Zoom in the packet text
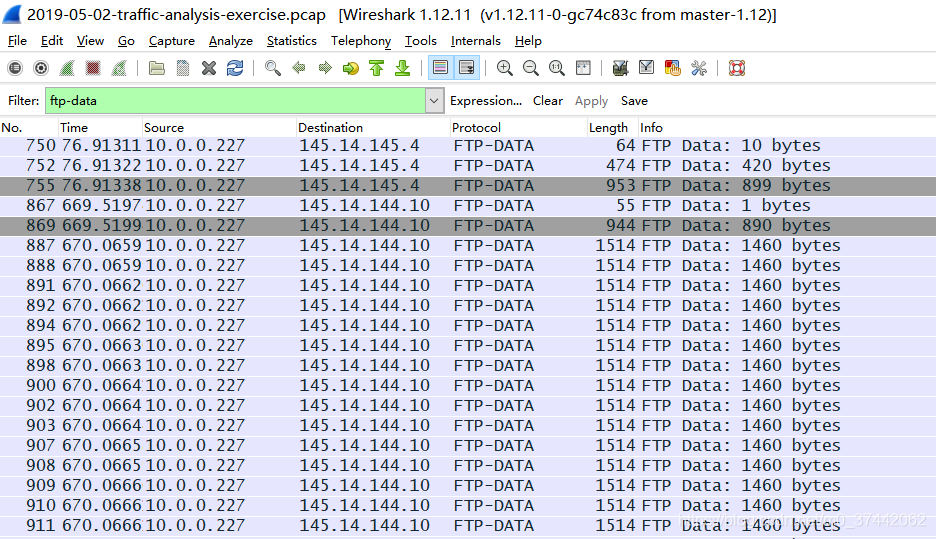This screenshot has width=936, height=539. [x=504, y=68]
